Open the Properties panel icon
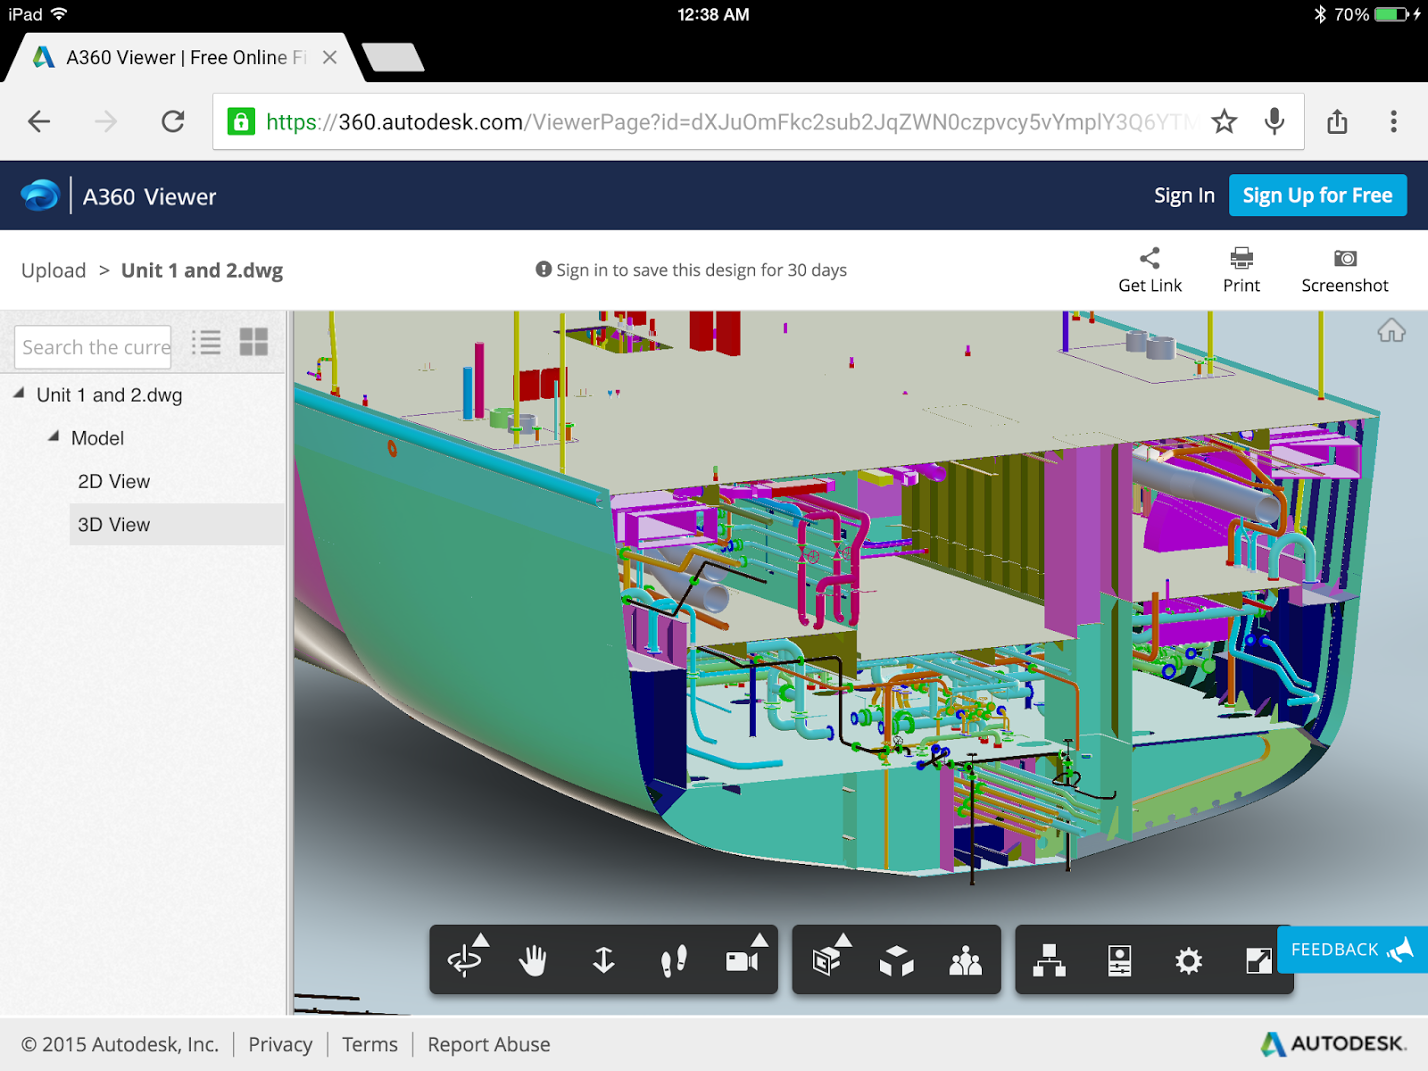The image size is (1428, 1071). [x=1119, y=960]
